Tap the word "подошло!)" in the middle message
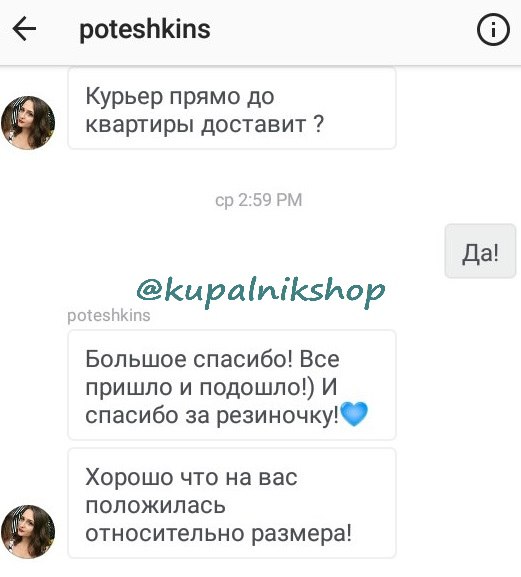Viewport: 521px width, 577px height. pyautogui.click(x=257, y=387)
